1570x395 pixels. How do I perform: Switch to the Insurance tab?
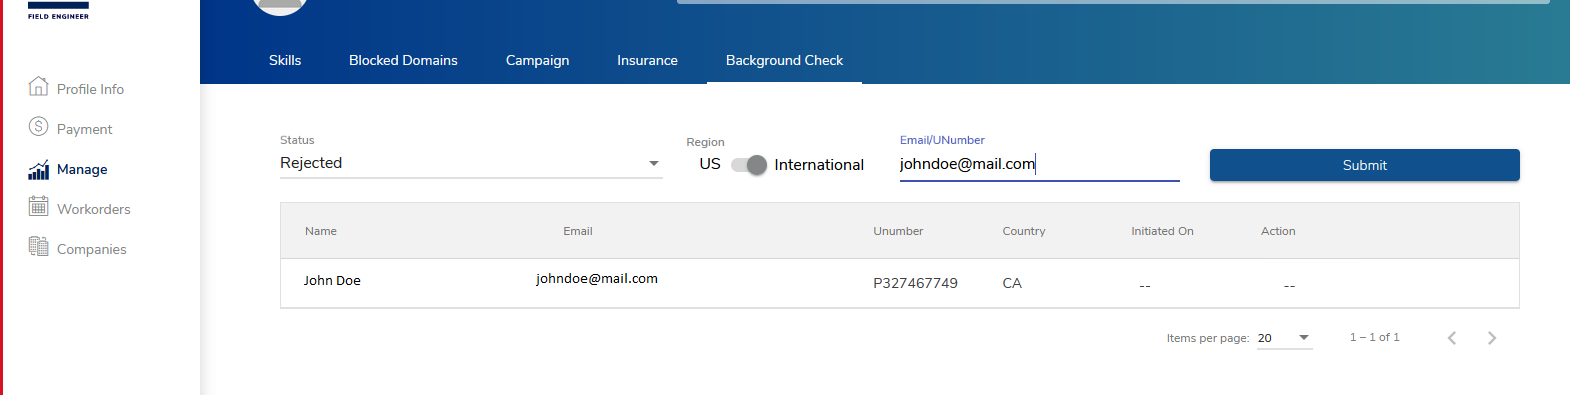[647, 60]
